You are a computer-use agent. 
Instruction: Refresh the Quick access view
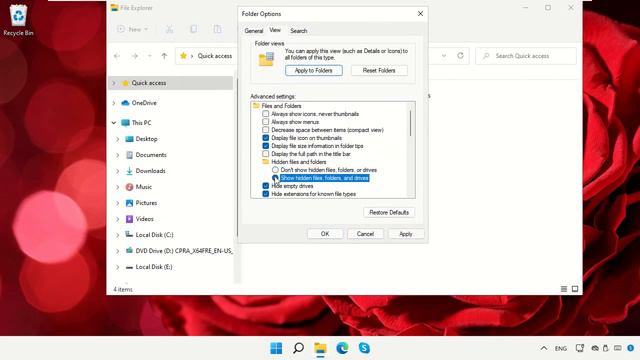pyautogui.click(x=460, y=56)
